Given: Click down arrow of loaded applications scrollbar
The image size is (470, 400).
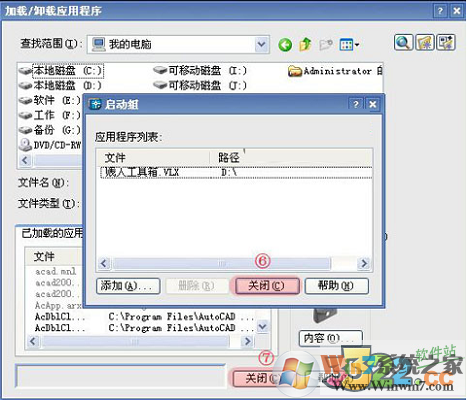Looking at the screenshot, I should point(263,326).
